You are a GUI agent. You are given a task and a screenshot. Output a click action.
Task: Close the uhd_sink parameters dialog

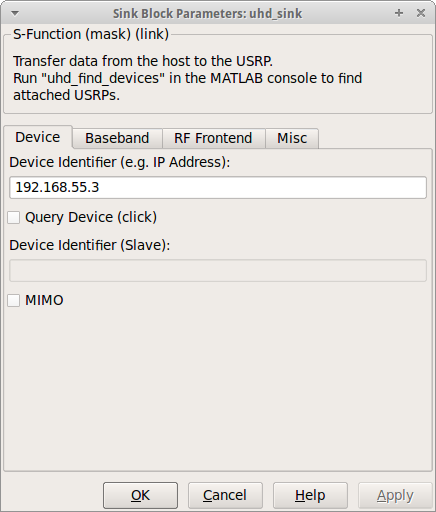click(421, 13)
